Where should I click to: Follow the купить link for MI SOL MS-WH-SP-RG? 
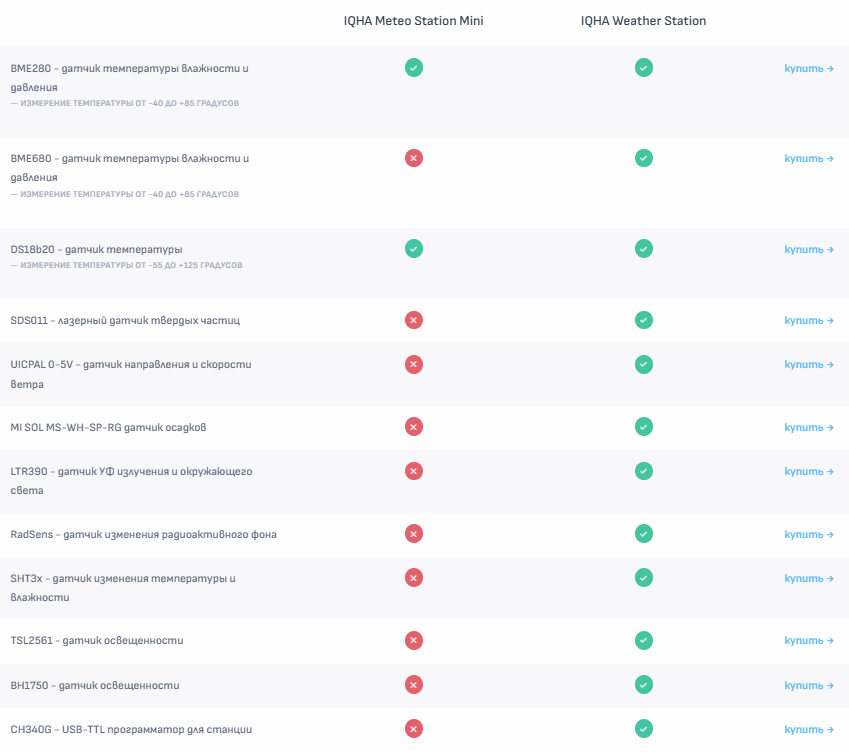(x=809, y=428)
